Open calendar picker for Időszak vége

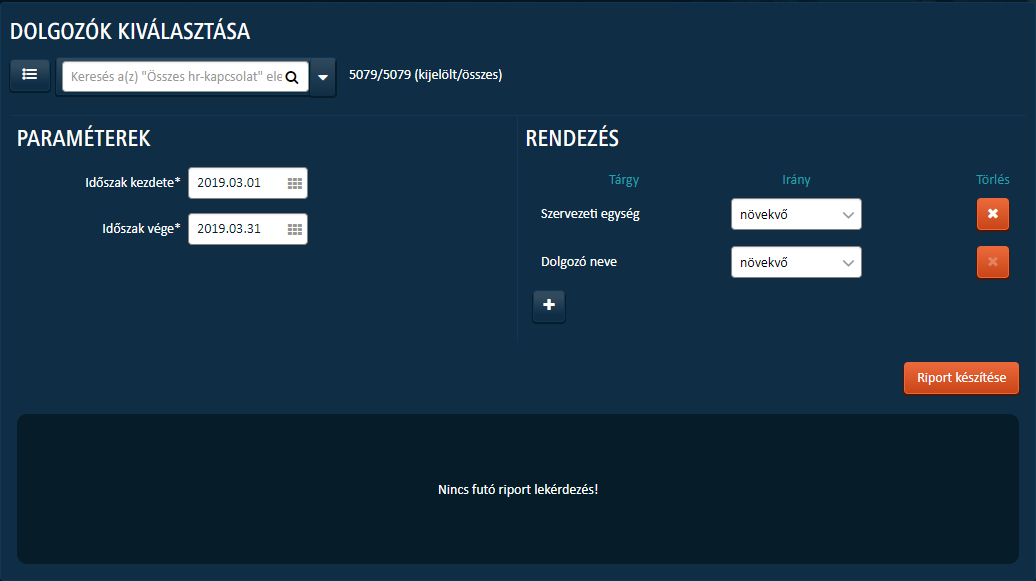[x=295, y=229]
